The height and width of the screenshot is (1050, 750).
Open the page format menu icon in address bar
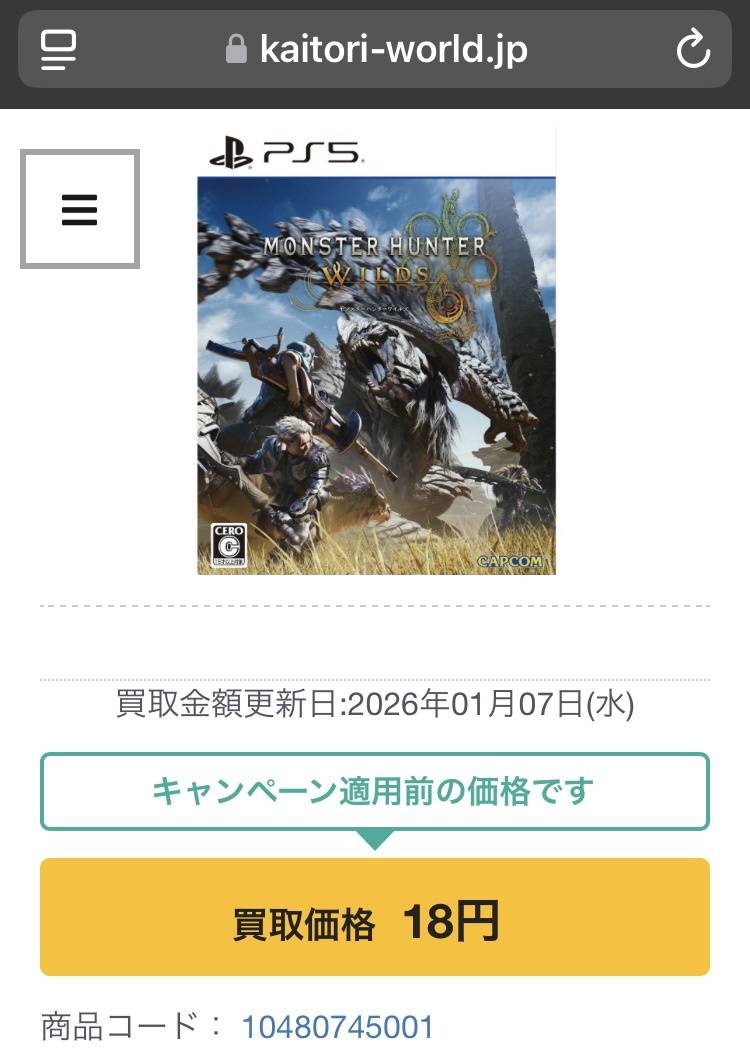(x=58, y=50)
